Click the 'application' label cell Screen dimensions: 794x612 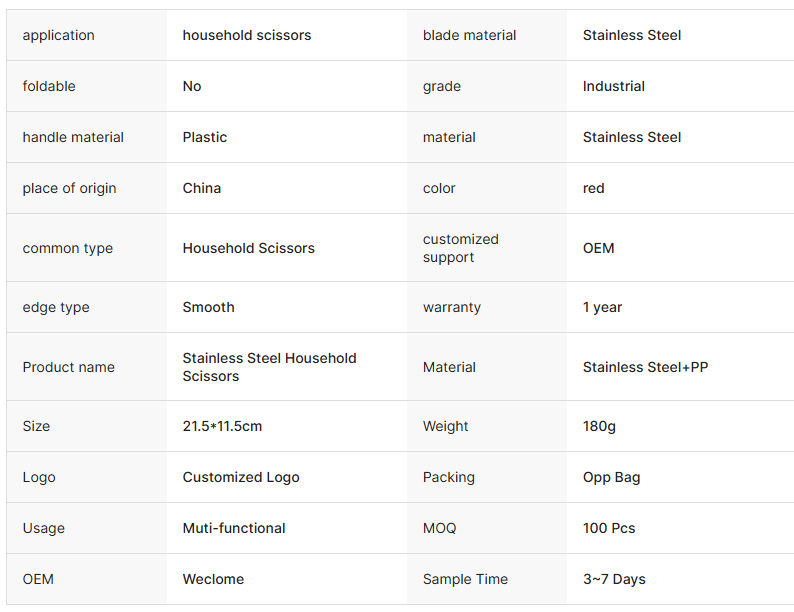coord(59,35)
